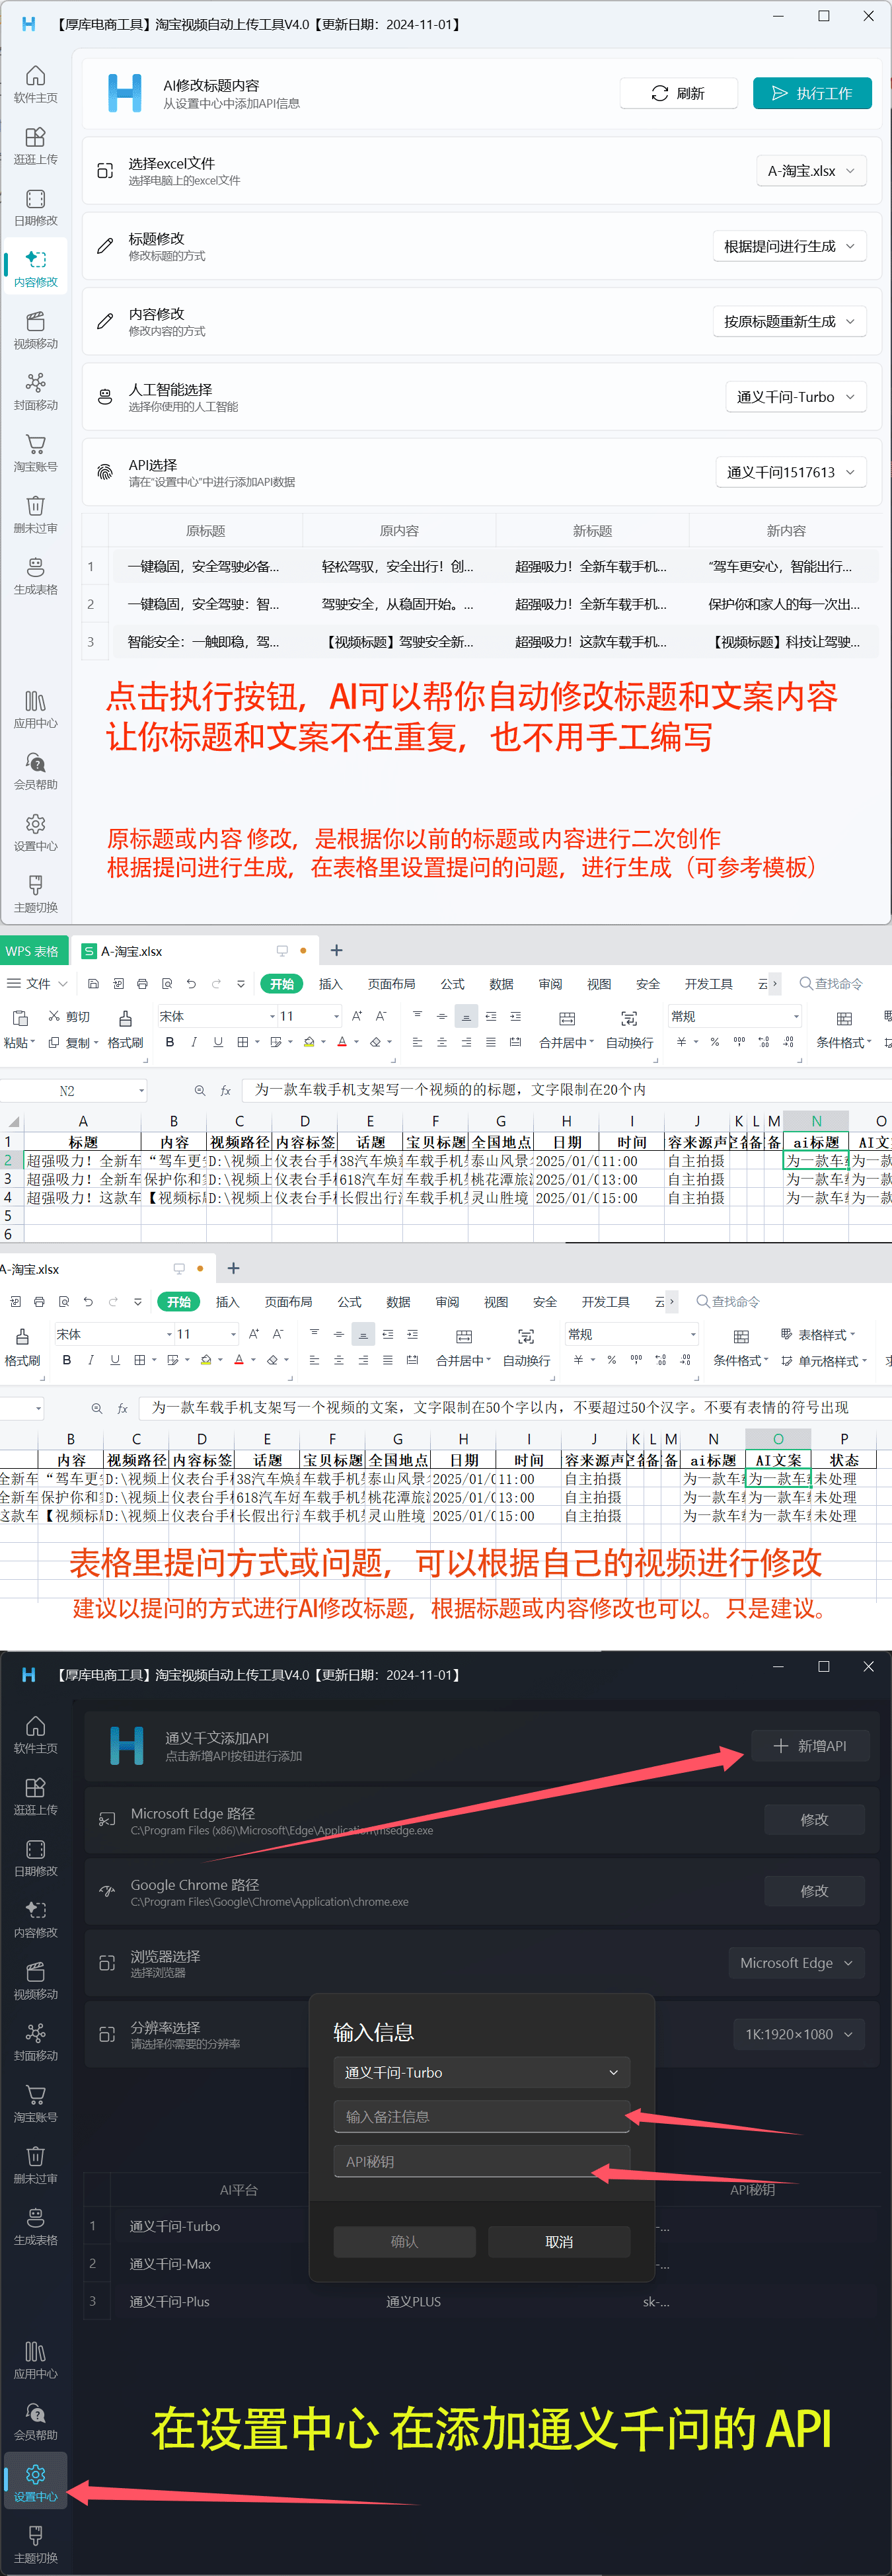
Task: Select 逛逛上传 in the dark-theme window sidebar
Action: [35, 1796]
